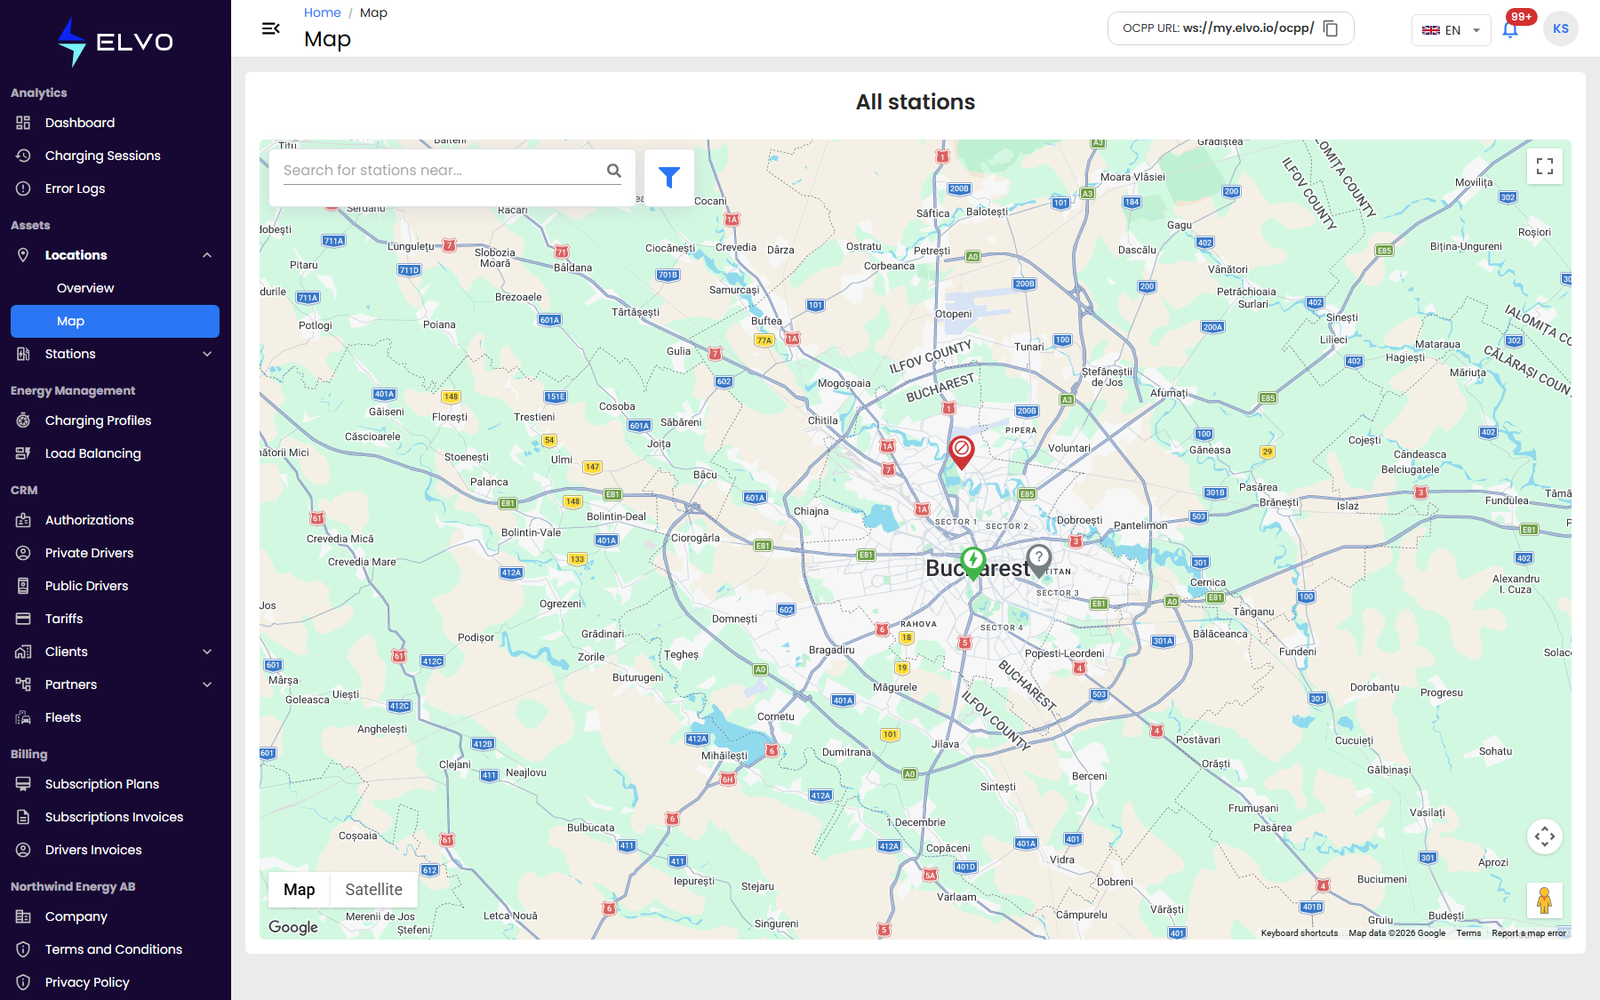Select the Street View pegman
The width and height of the screenshot is (1600, 1000).
1544,900
